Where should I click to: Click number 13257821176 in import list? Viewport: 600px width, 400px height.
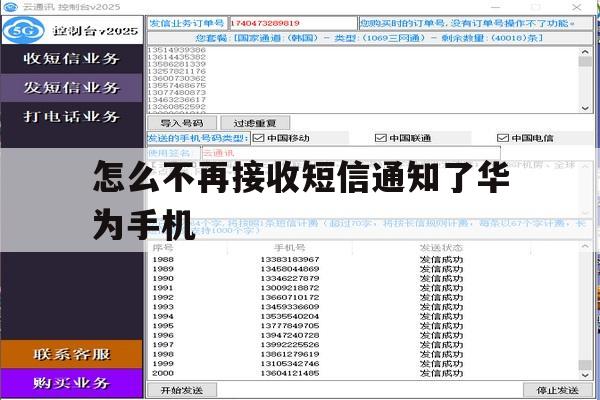(177, 71)
